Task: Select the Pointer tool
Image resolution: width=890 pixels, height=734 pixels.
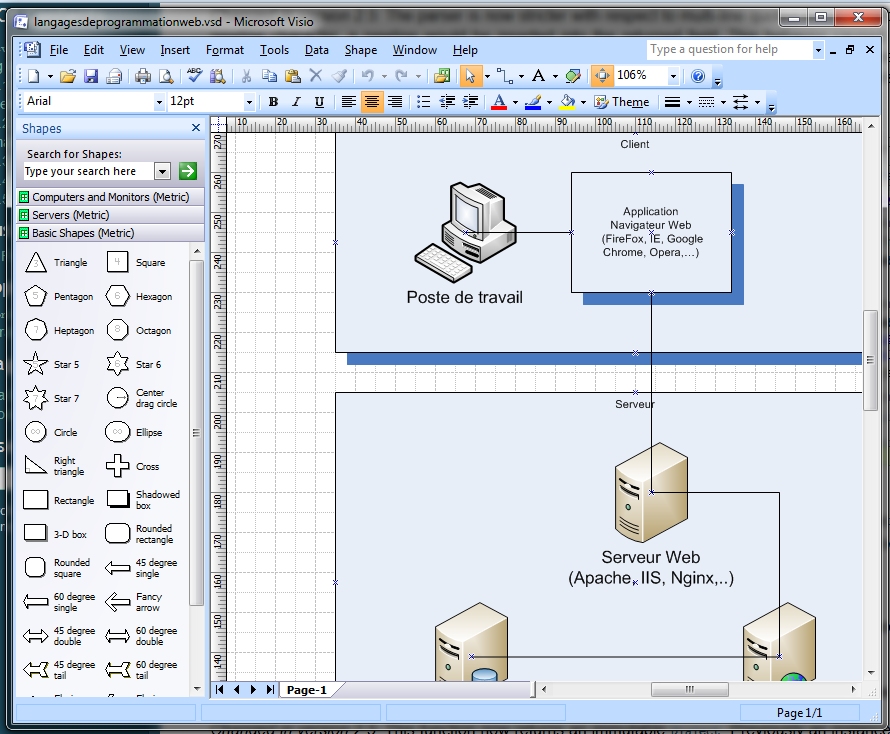Action: click(x=470, y=76)
